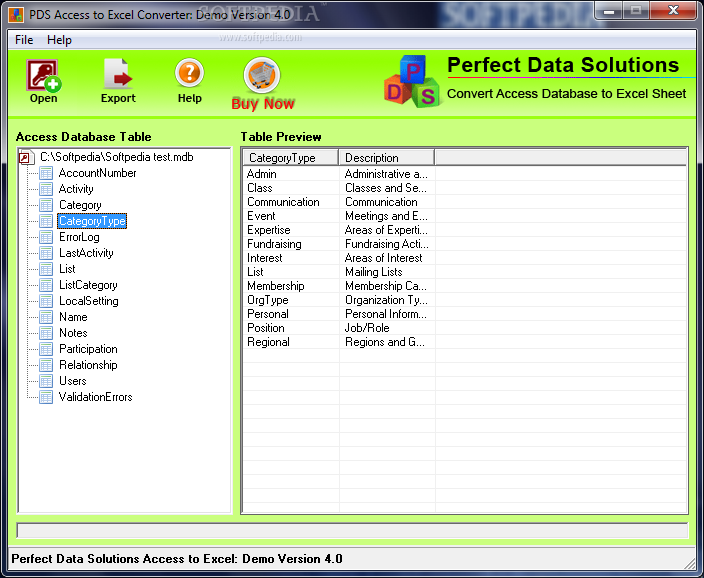Select the ErrorLog table
This screenshot has width=704, height=578.
tap(79, 237)
